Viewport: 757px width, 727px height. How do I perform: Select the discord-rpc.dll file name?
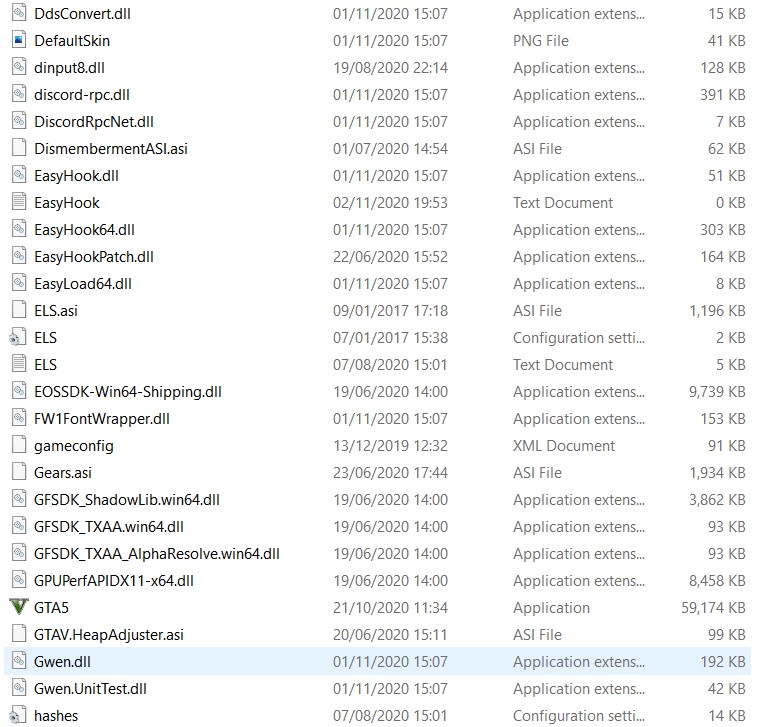[82, 95]
